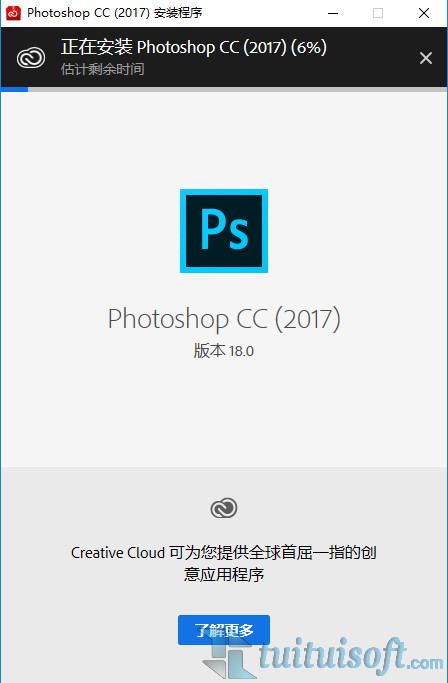Minimize the installer window
Screen dimensions: 448x683
click(x=333, y=13)
